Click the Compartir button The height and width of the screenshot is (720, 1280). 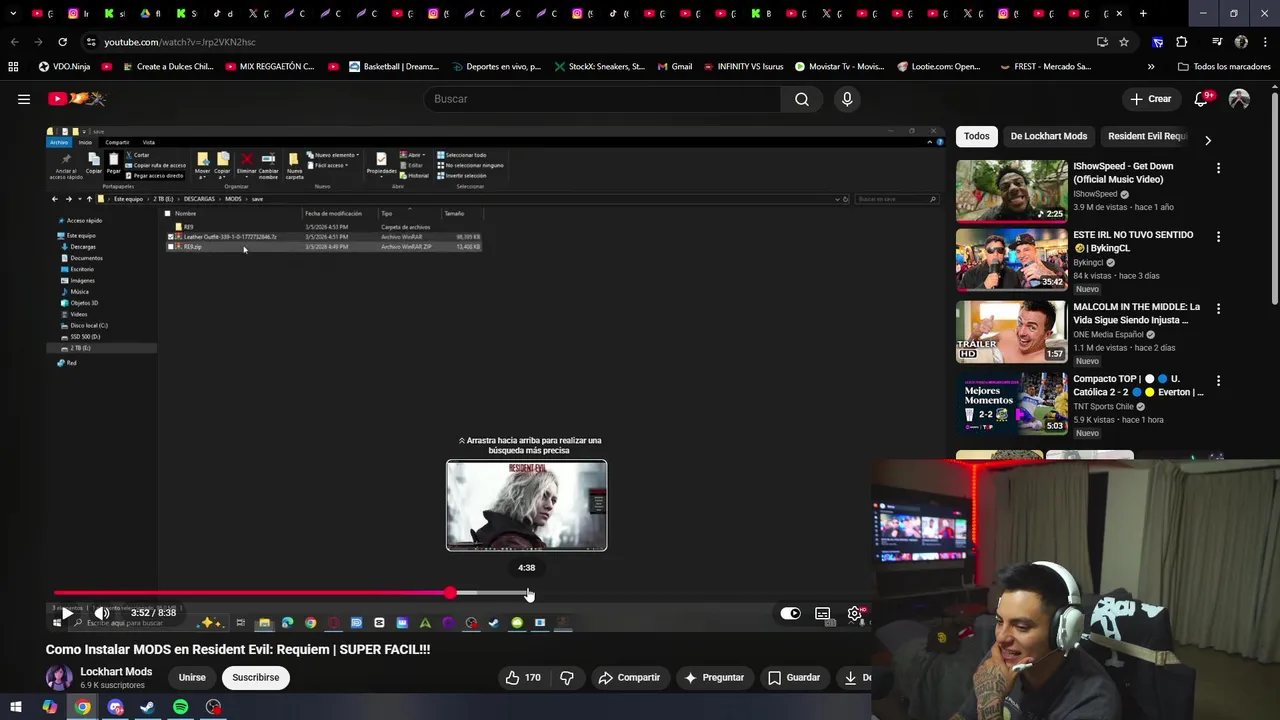[x=629, y=677]
